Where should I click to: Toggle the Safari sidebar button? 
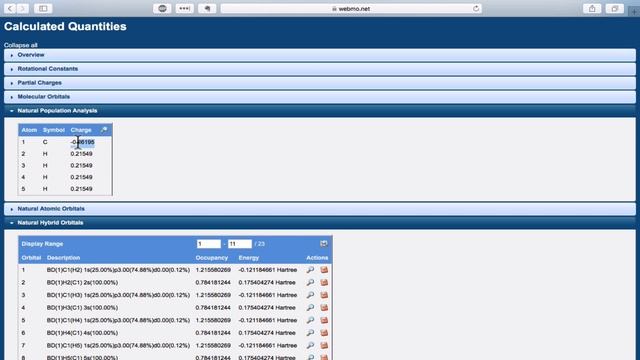pyautogui.click(x=43, y=8)
